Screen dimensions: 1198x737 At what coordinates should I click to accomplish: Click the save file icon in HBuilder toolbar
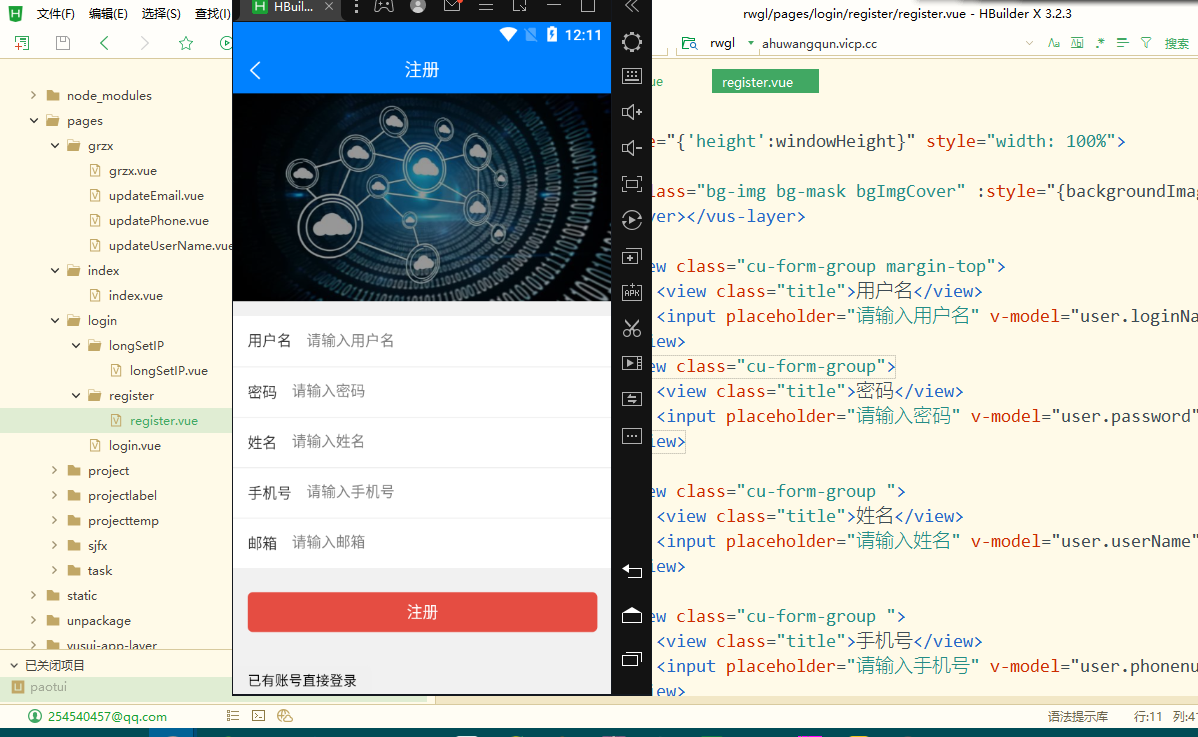(62, 44)
